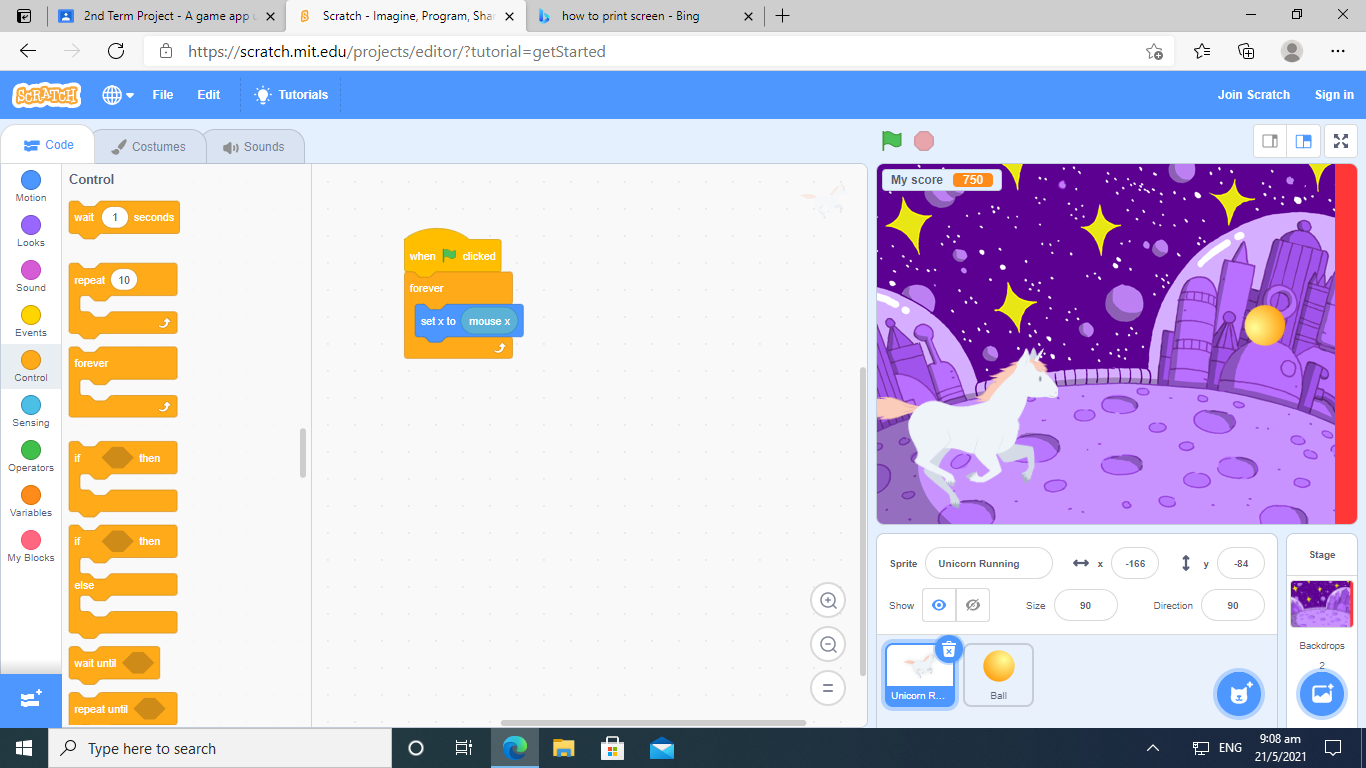Zoom in on the code workspace
The width and height of the screenshot is (1366, 768).
[x=828, y=601]
